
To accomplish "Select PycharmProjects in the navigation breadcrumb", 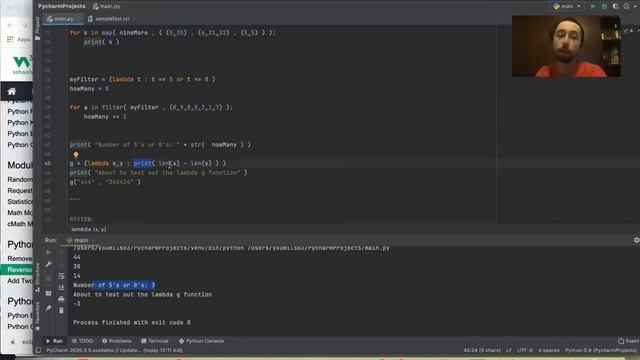I will pyautogui.click(x=62, y=6).
